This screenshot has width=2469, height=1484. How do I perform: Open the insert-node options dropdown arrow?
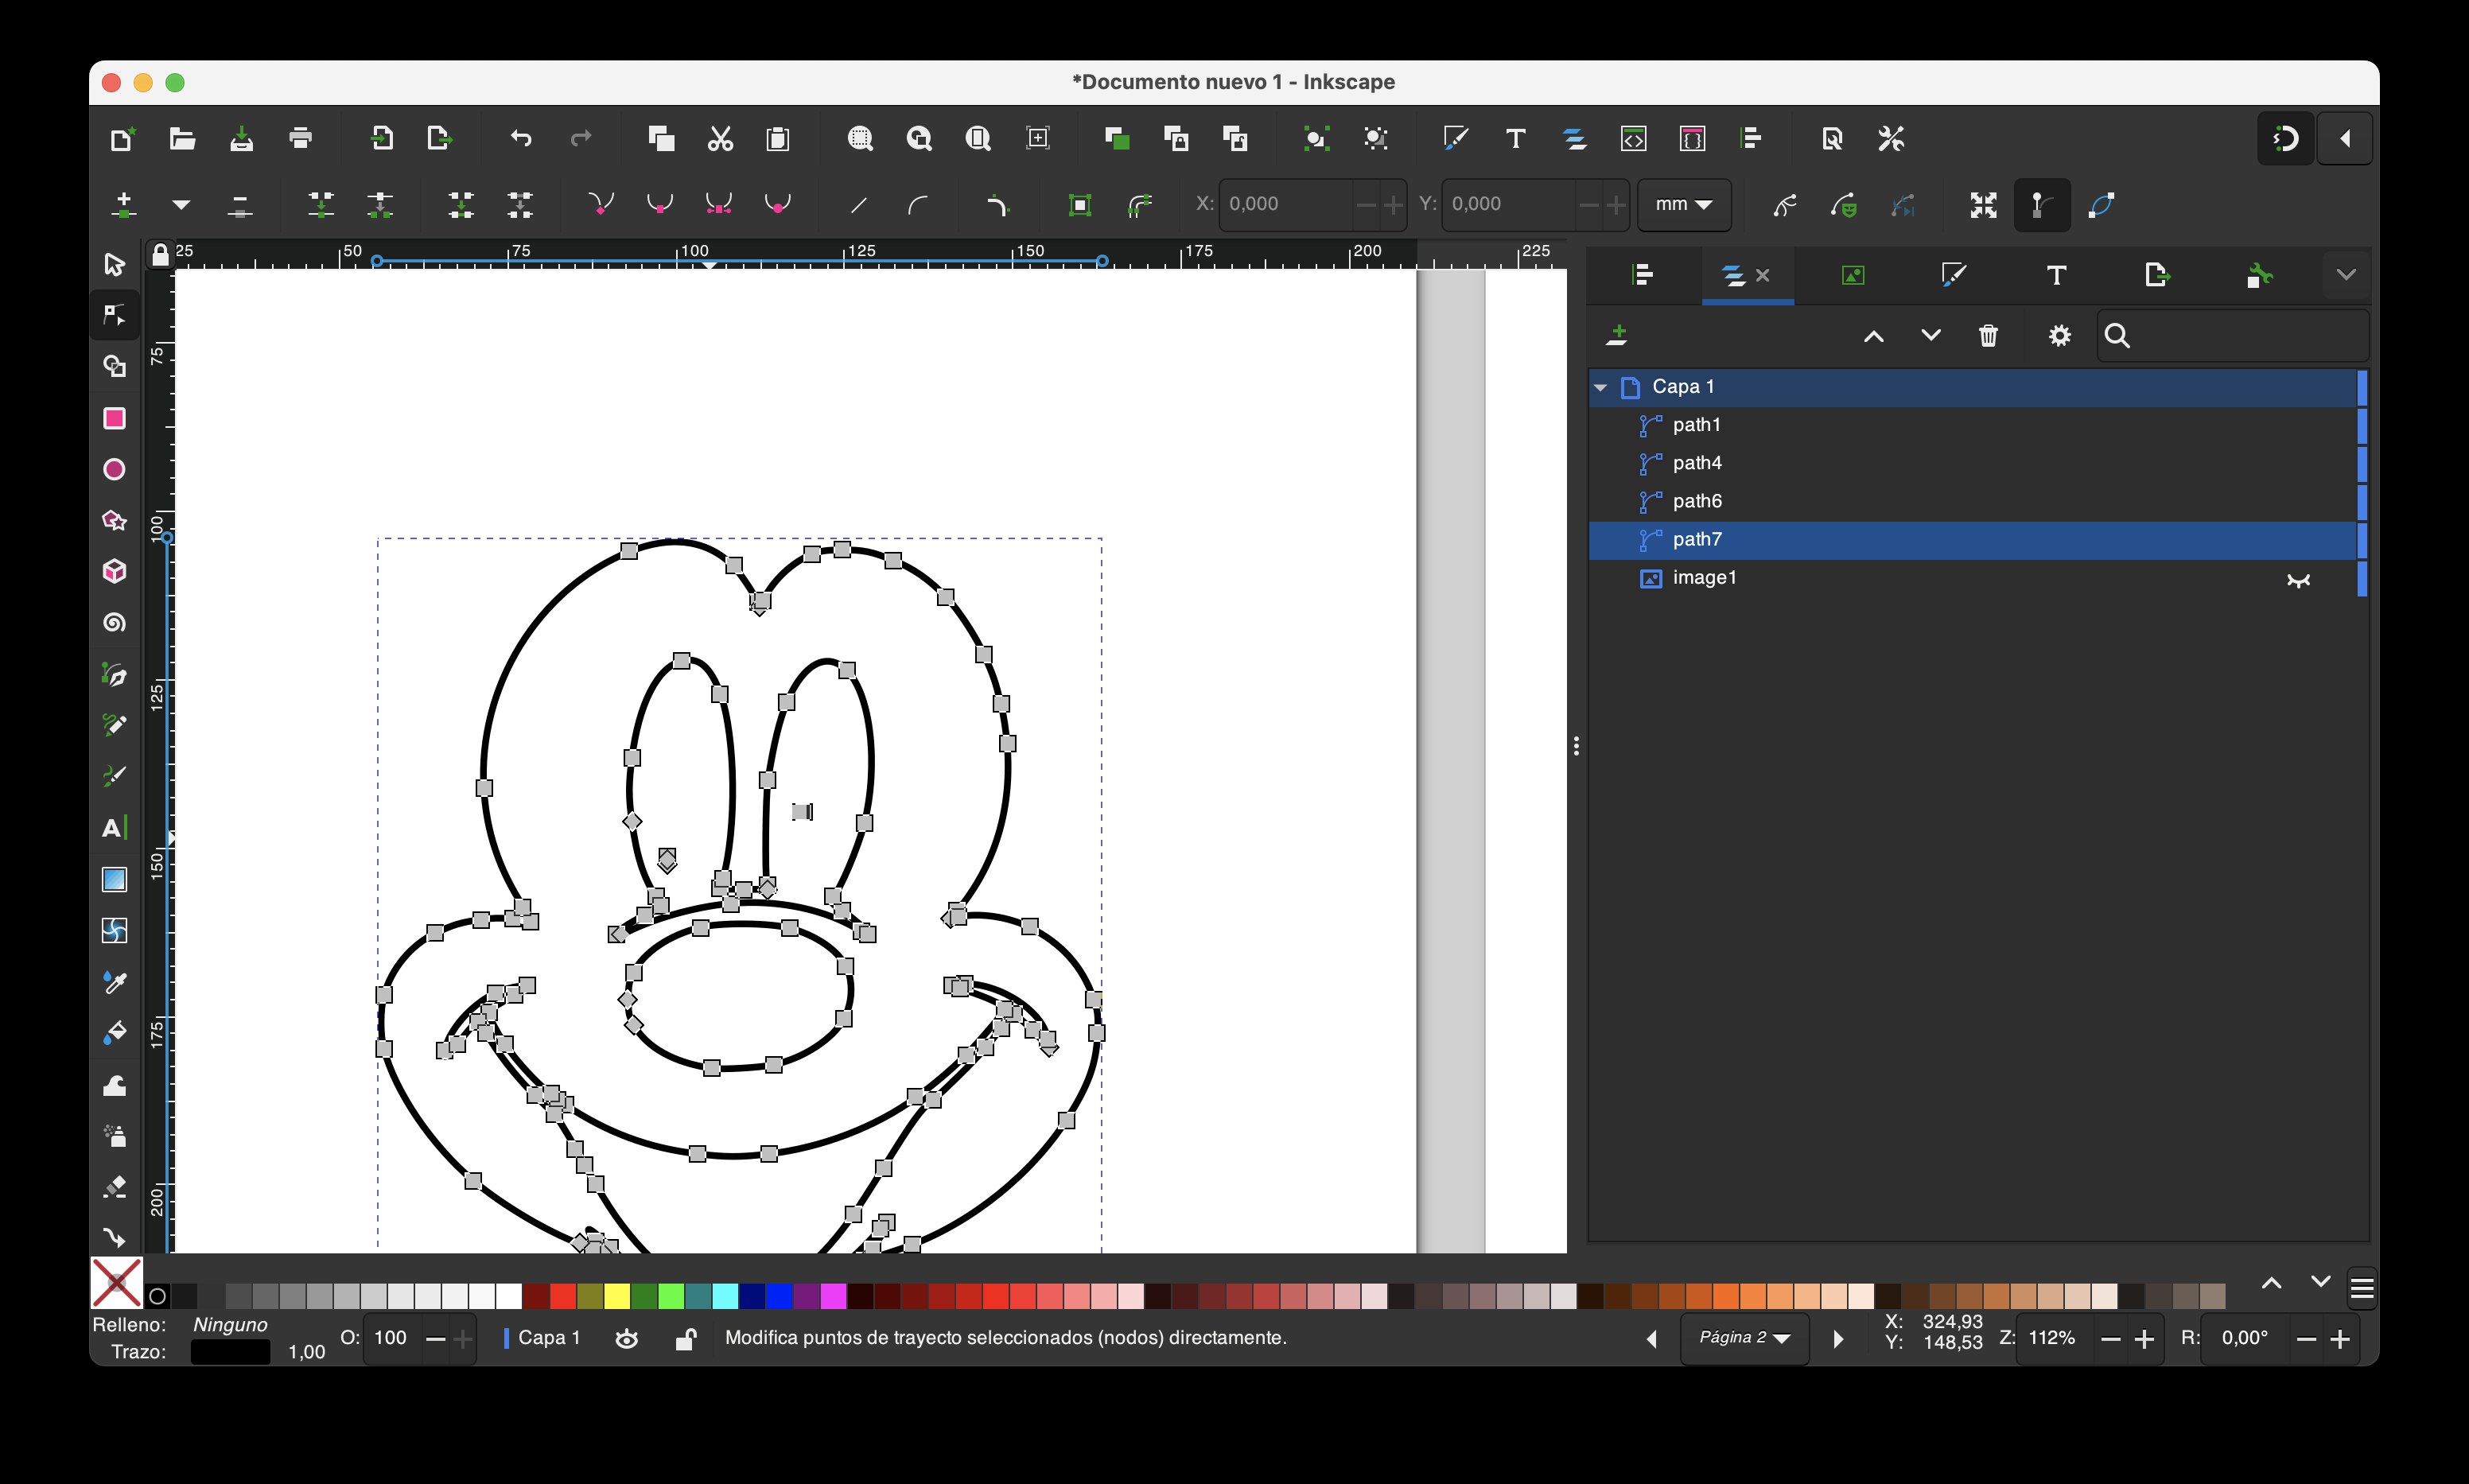point(181,205)
